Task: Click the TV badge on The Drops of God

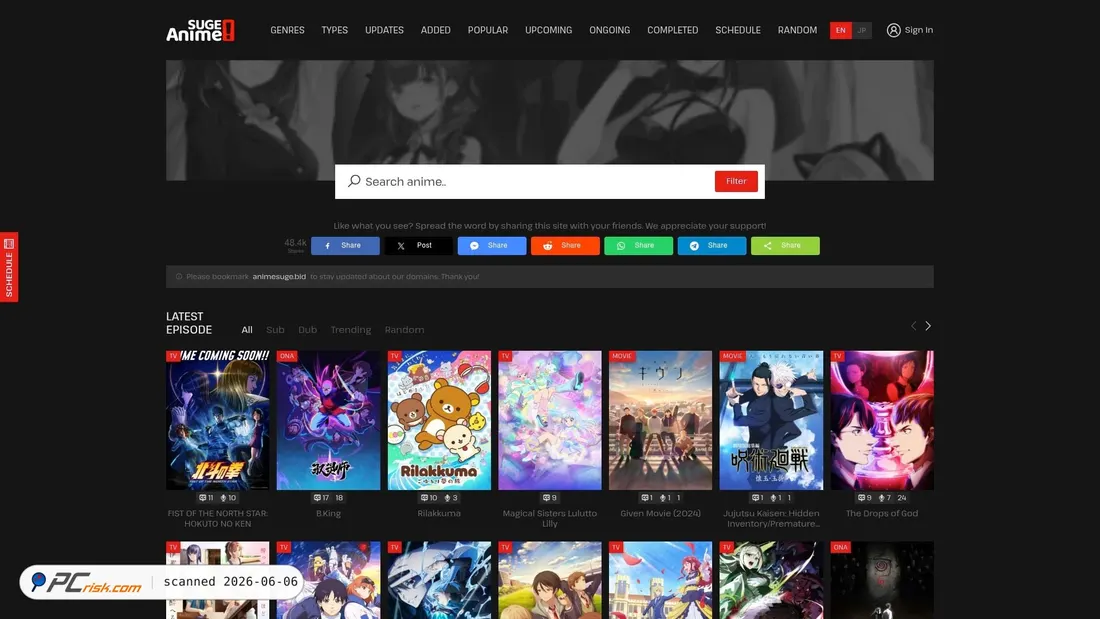Action: [x=837, y=356]
